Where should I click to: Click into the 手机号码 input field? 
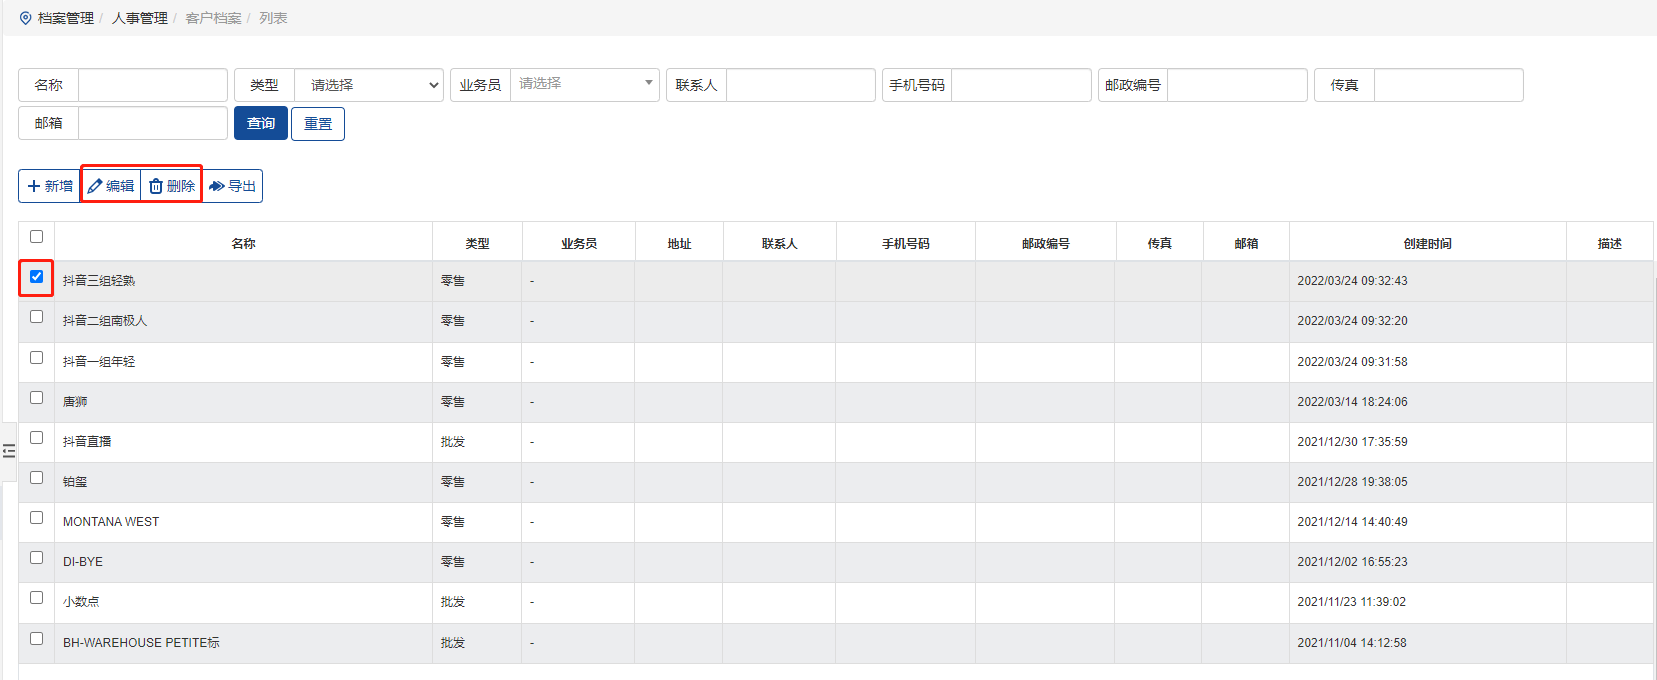pyautogui.click(x=1020, y=85)
